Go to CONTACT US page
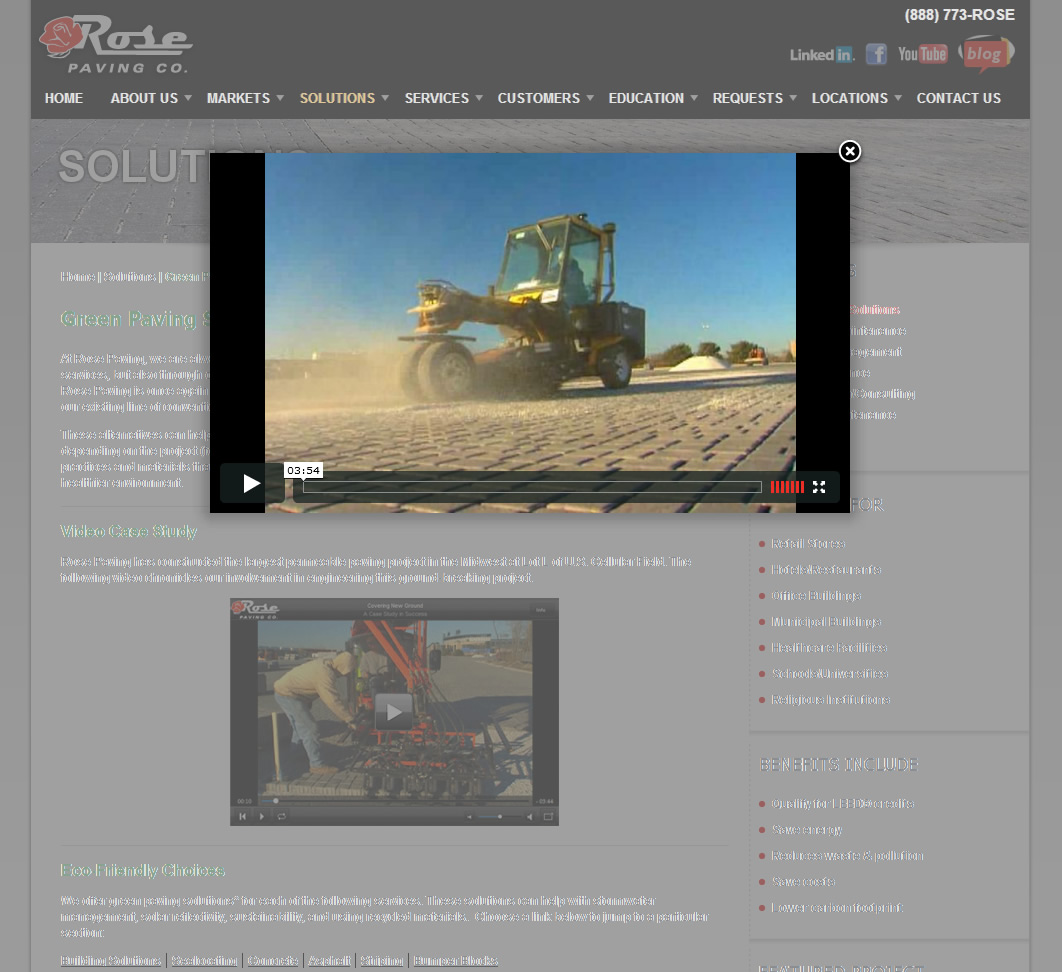The image size is (1062, 972). (958, 98)
